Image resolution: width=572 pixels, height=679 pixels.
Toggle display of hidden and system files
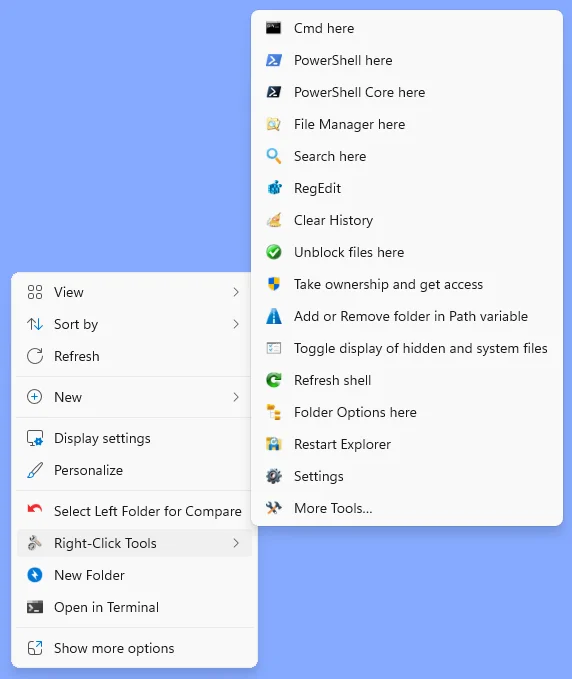coord(407,348)
